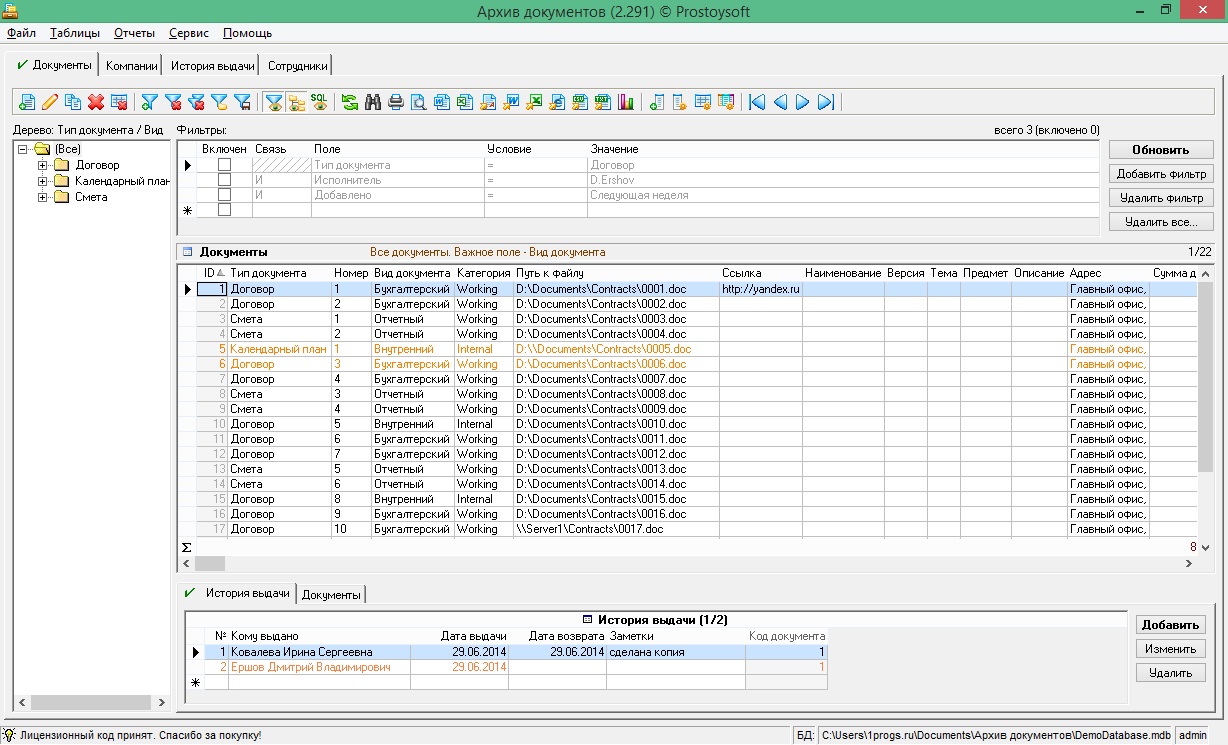1228x745 pixels.
Task: Go to previous record arrow
Action: tap(779, 101)
